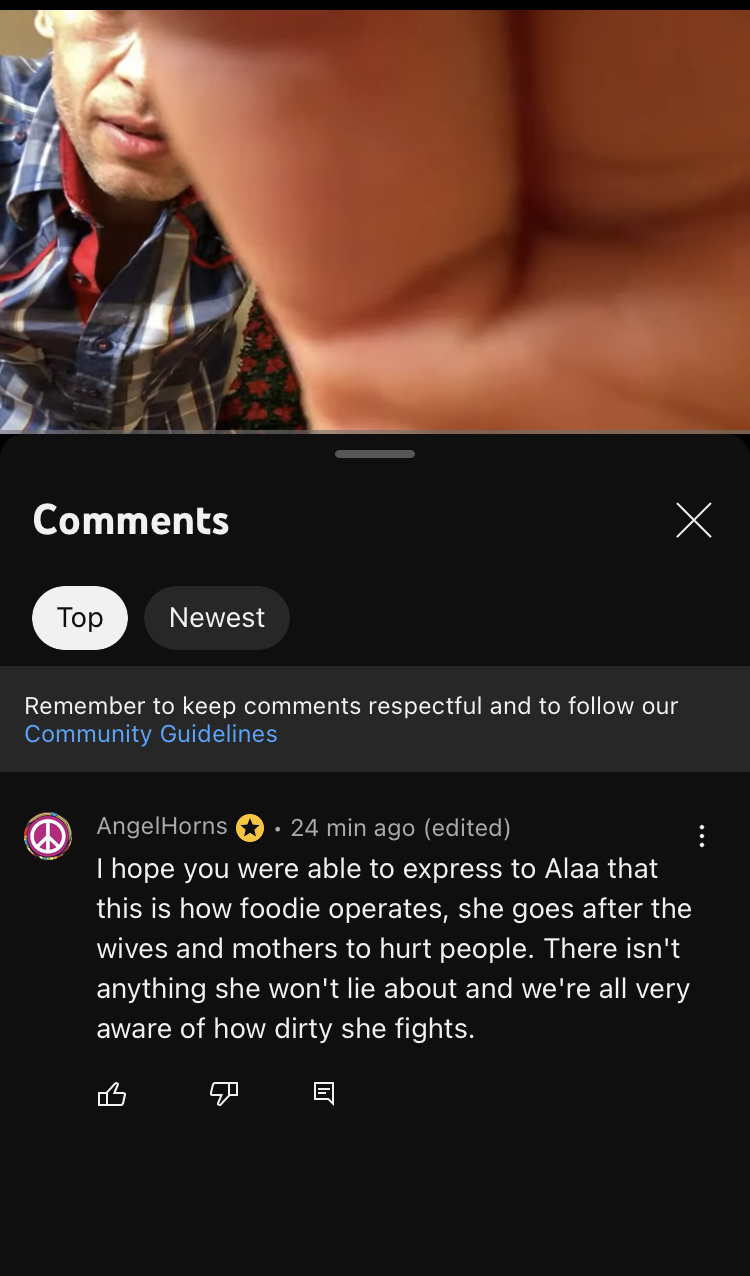
Task: Tap the comments sheet drag handle
Action: [x=375, y=454]
